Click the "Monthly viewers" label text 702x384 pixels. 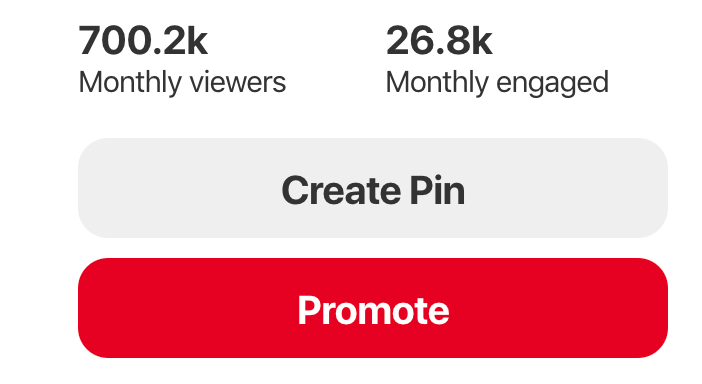[x=182, y=83]
